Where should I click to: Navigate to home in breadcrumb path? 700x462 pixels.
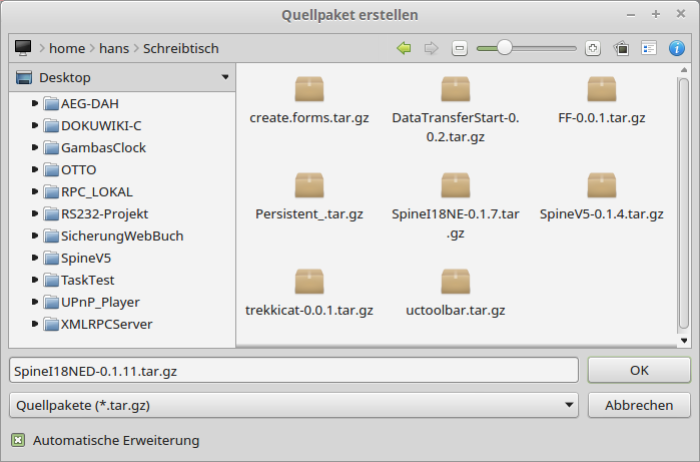pyautogui.click(x=67, y=48)
